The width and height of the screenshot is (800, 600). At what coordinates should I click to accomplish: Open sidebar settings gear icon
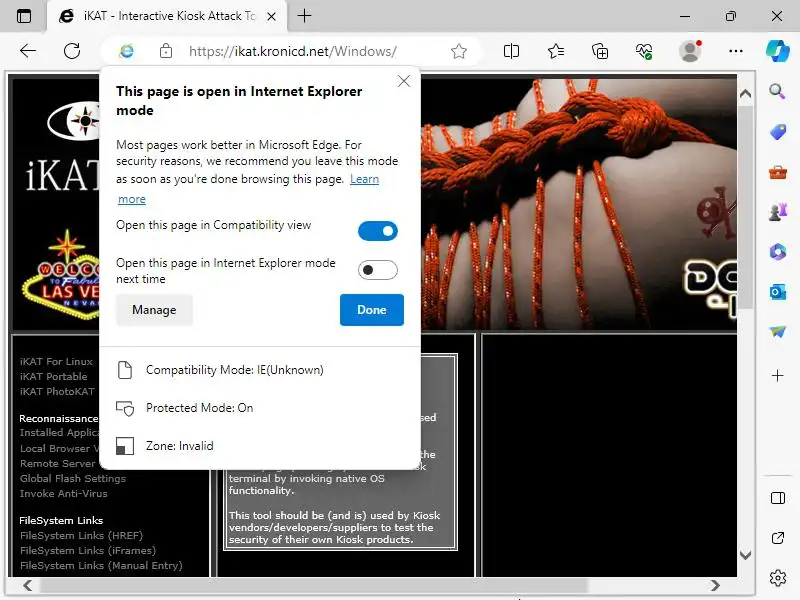tap(778, 578)
